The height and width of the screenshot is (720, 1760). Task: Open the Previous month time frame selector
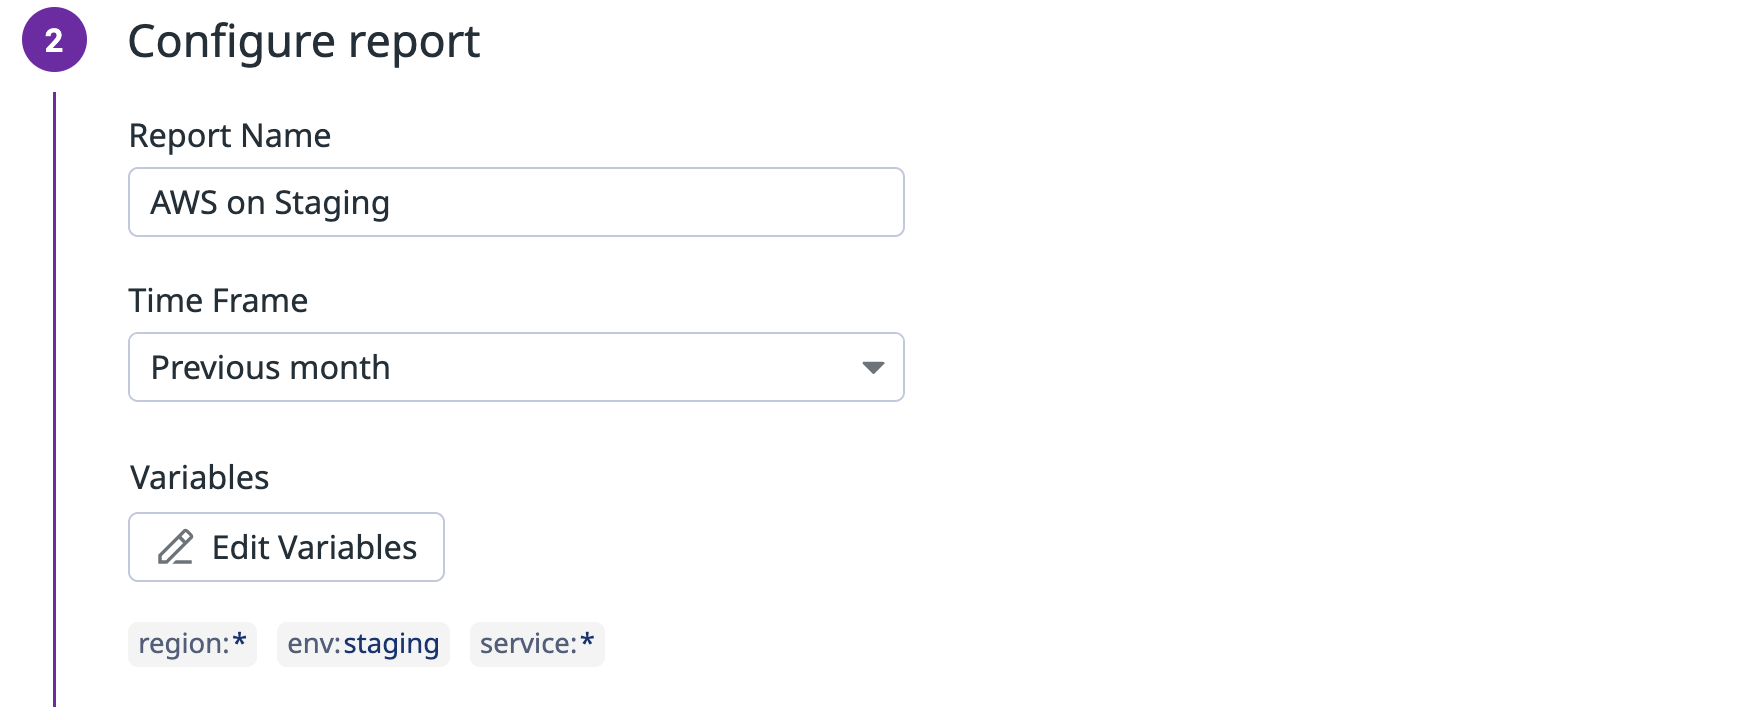516,367
